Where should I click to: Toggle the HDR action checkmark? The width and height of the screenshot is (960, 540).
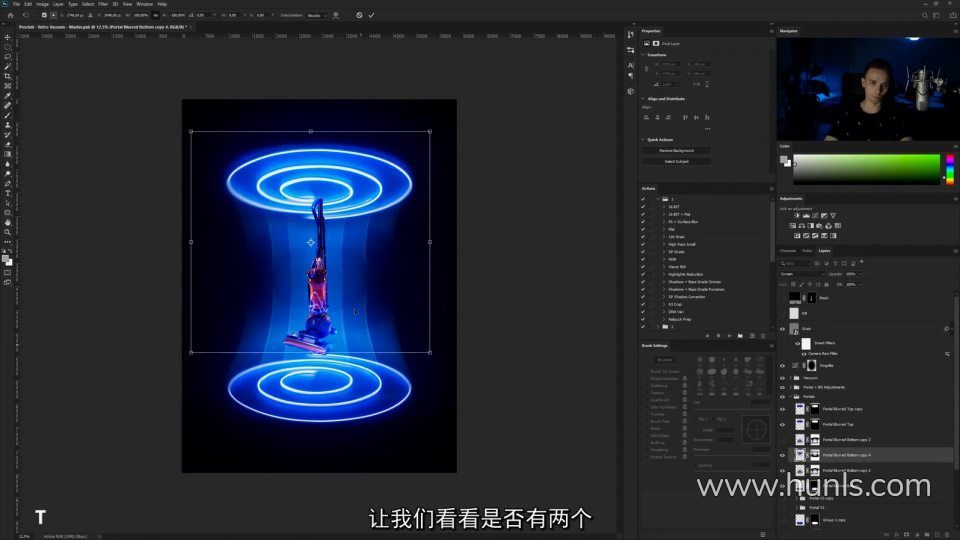pyautogui.click(x=643, y=259)
